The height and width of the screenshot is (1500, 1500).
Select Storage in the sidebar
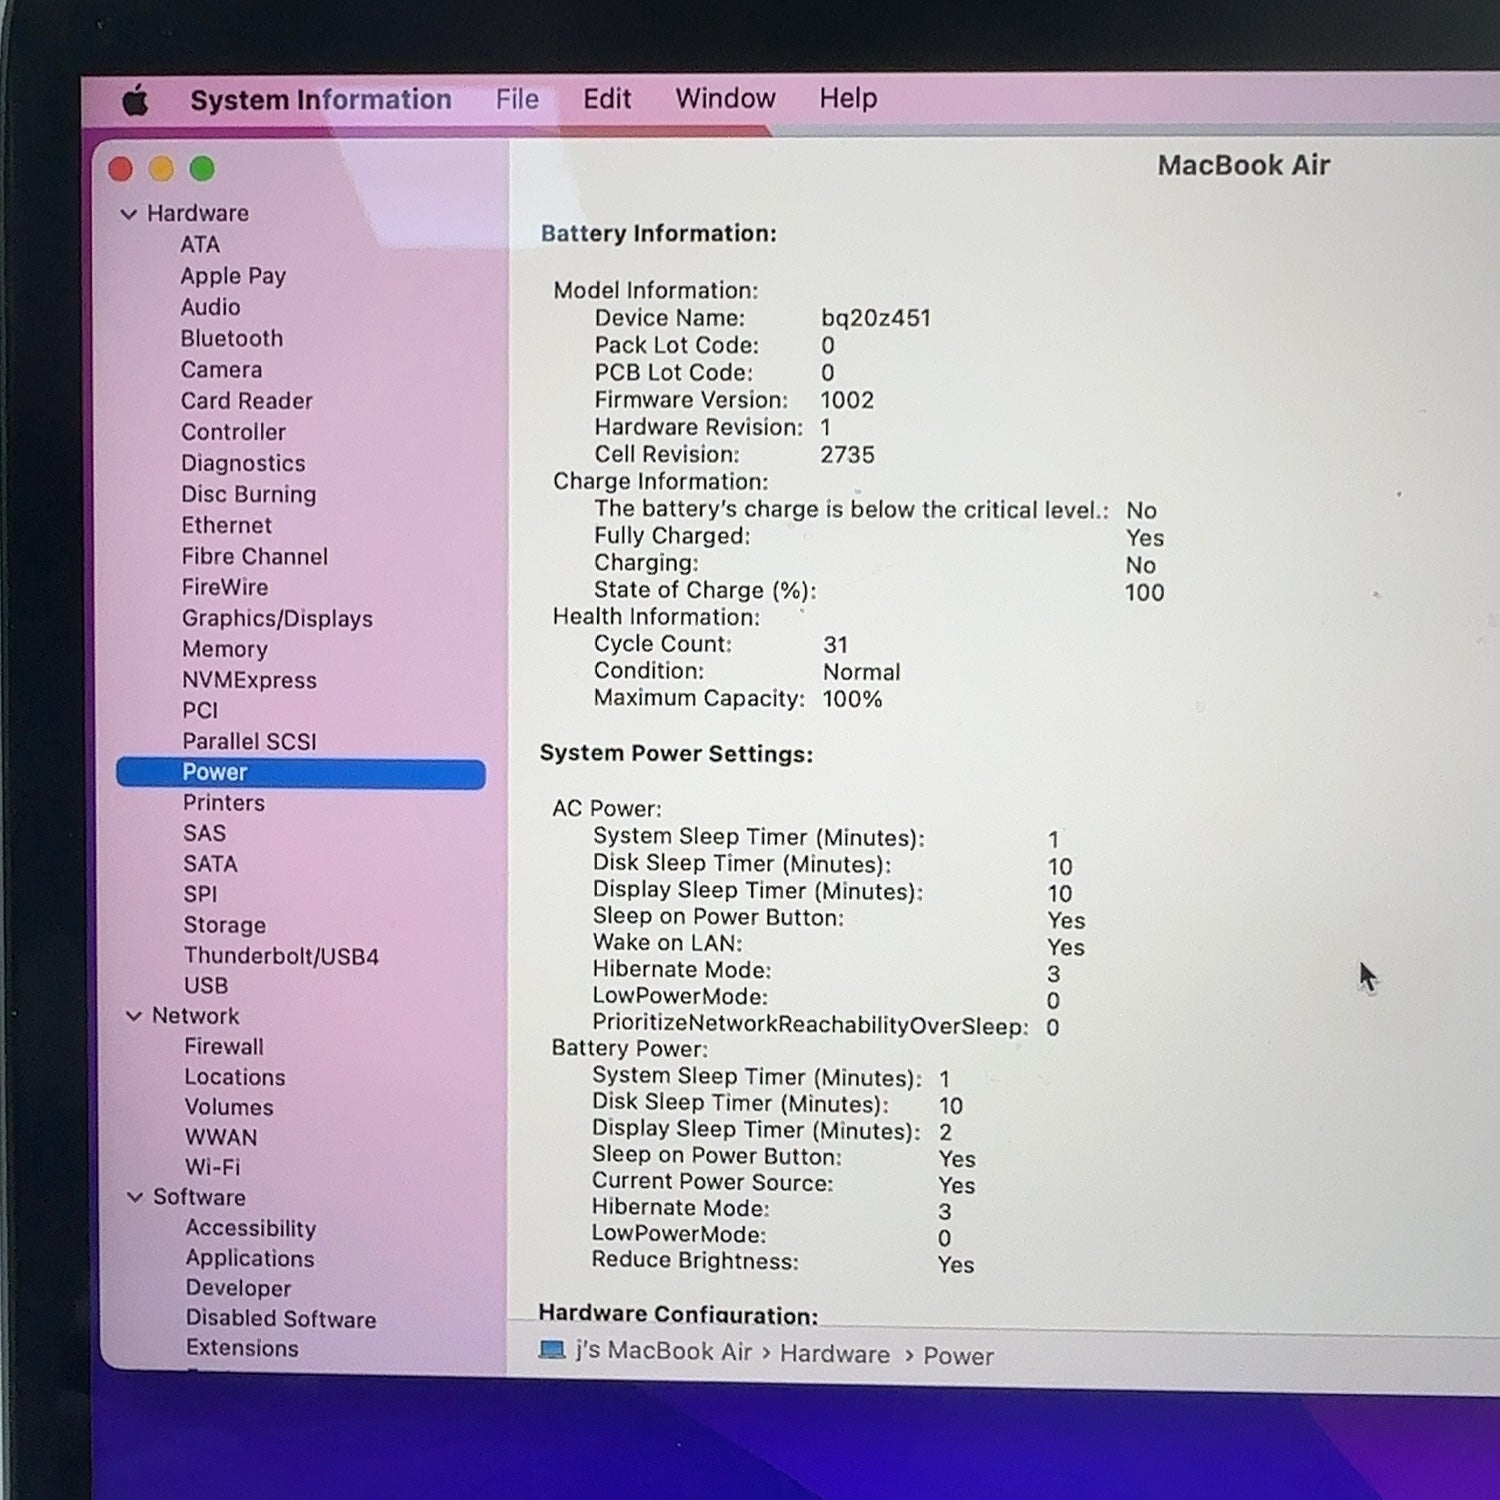(225, 925)
